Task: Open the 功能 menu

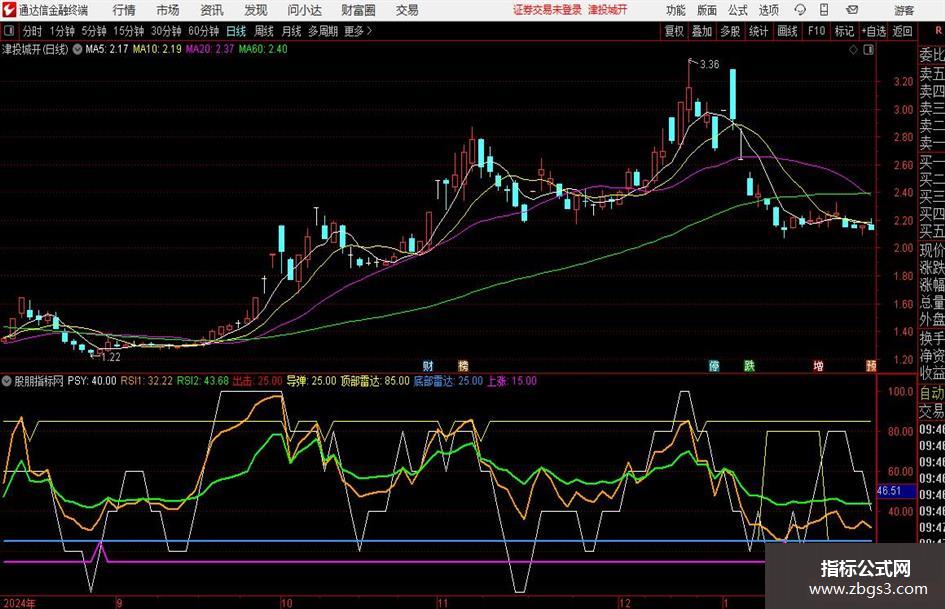Action: (x=676, y=10)
